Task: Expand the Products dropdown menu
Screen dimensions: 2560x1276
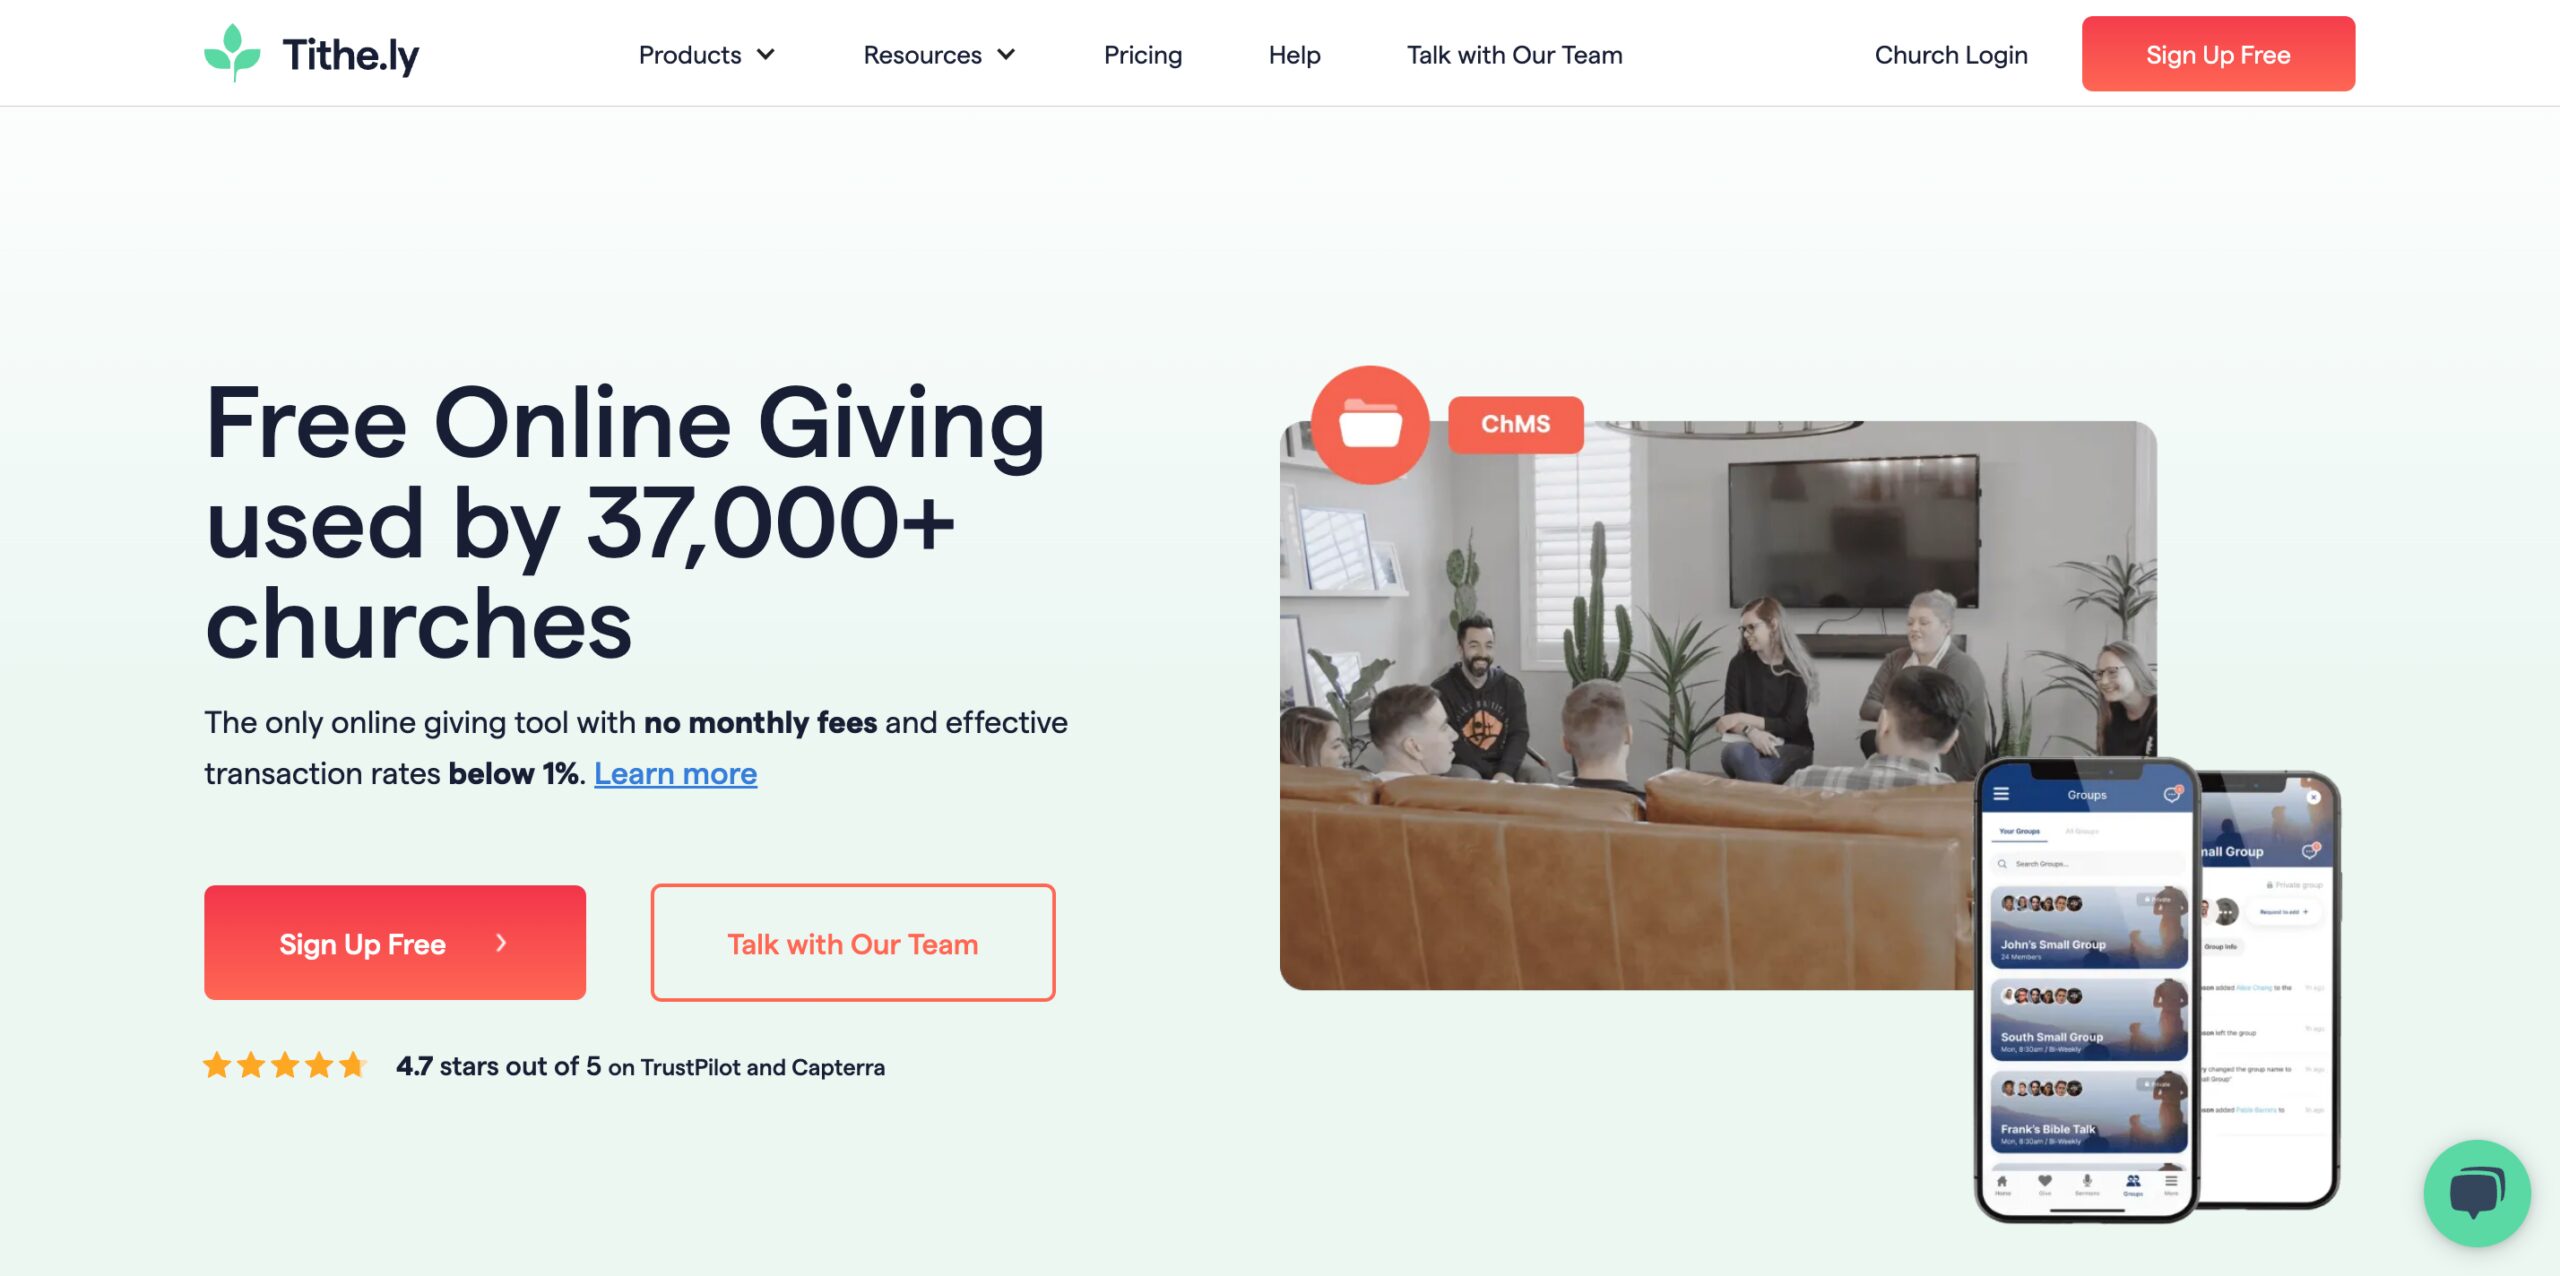Action: [x=706, y=55]
